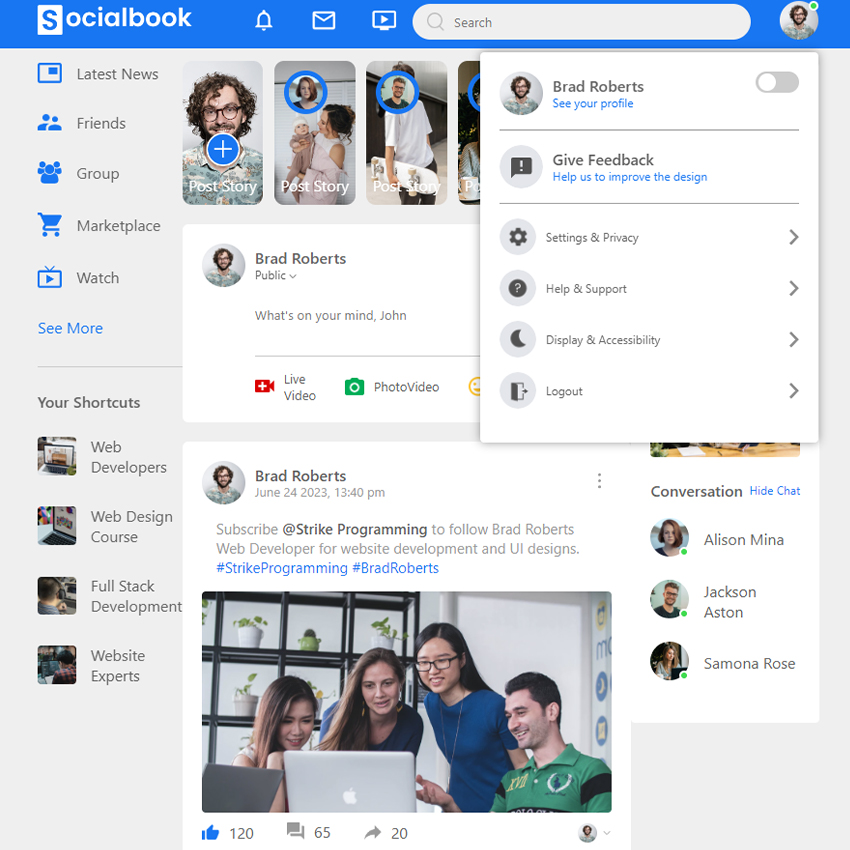The image size is (850, 850).
Task: Click the search magnifier icon
Action: [435, 22]
